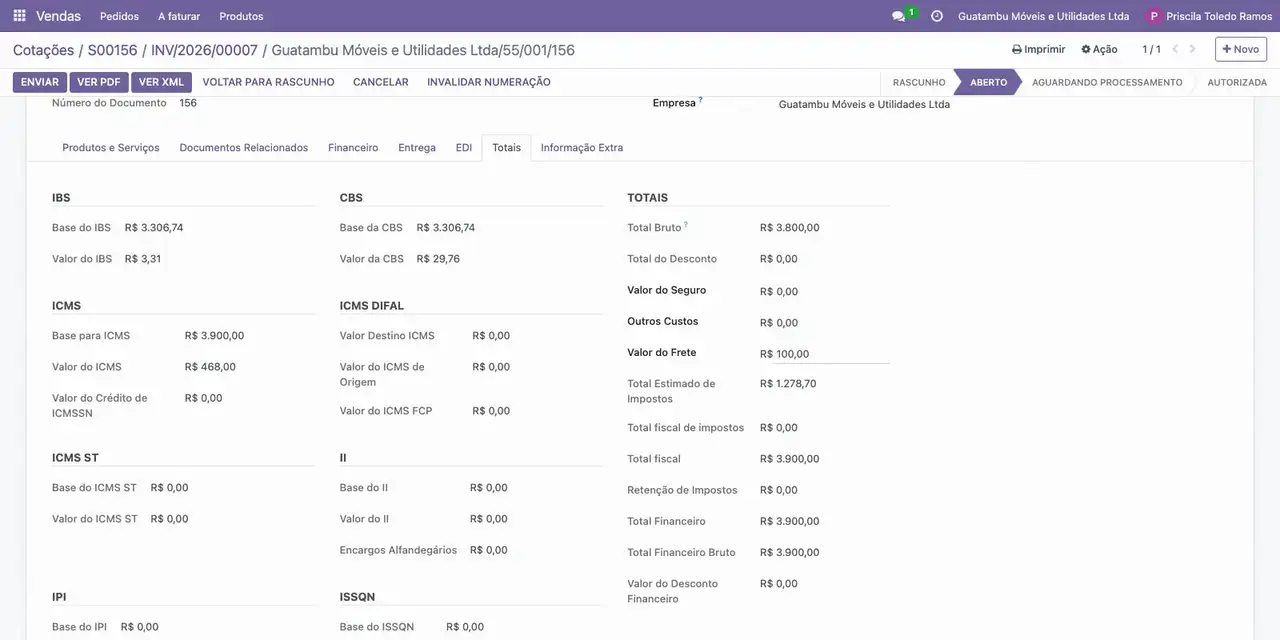Click the Total Bruto help tooltip mark

(686, 225)
